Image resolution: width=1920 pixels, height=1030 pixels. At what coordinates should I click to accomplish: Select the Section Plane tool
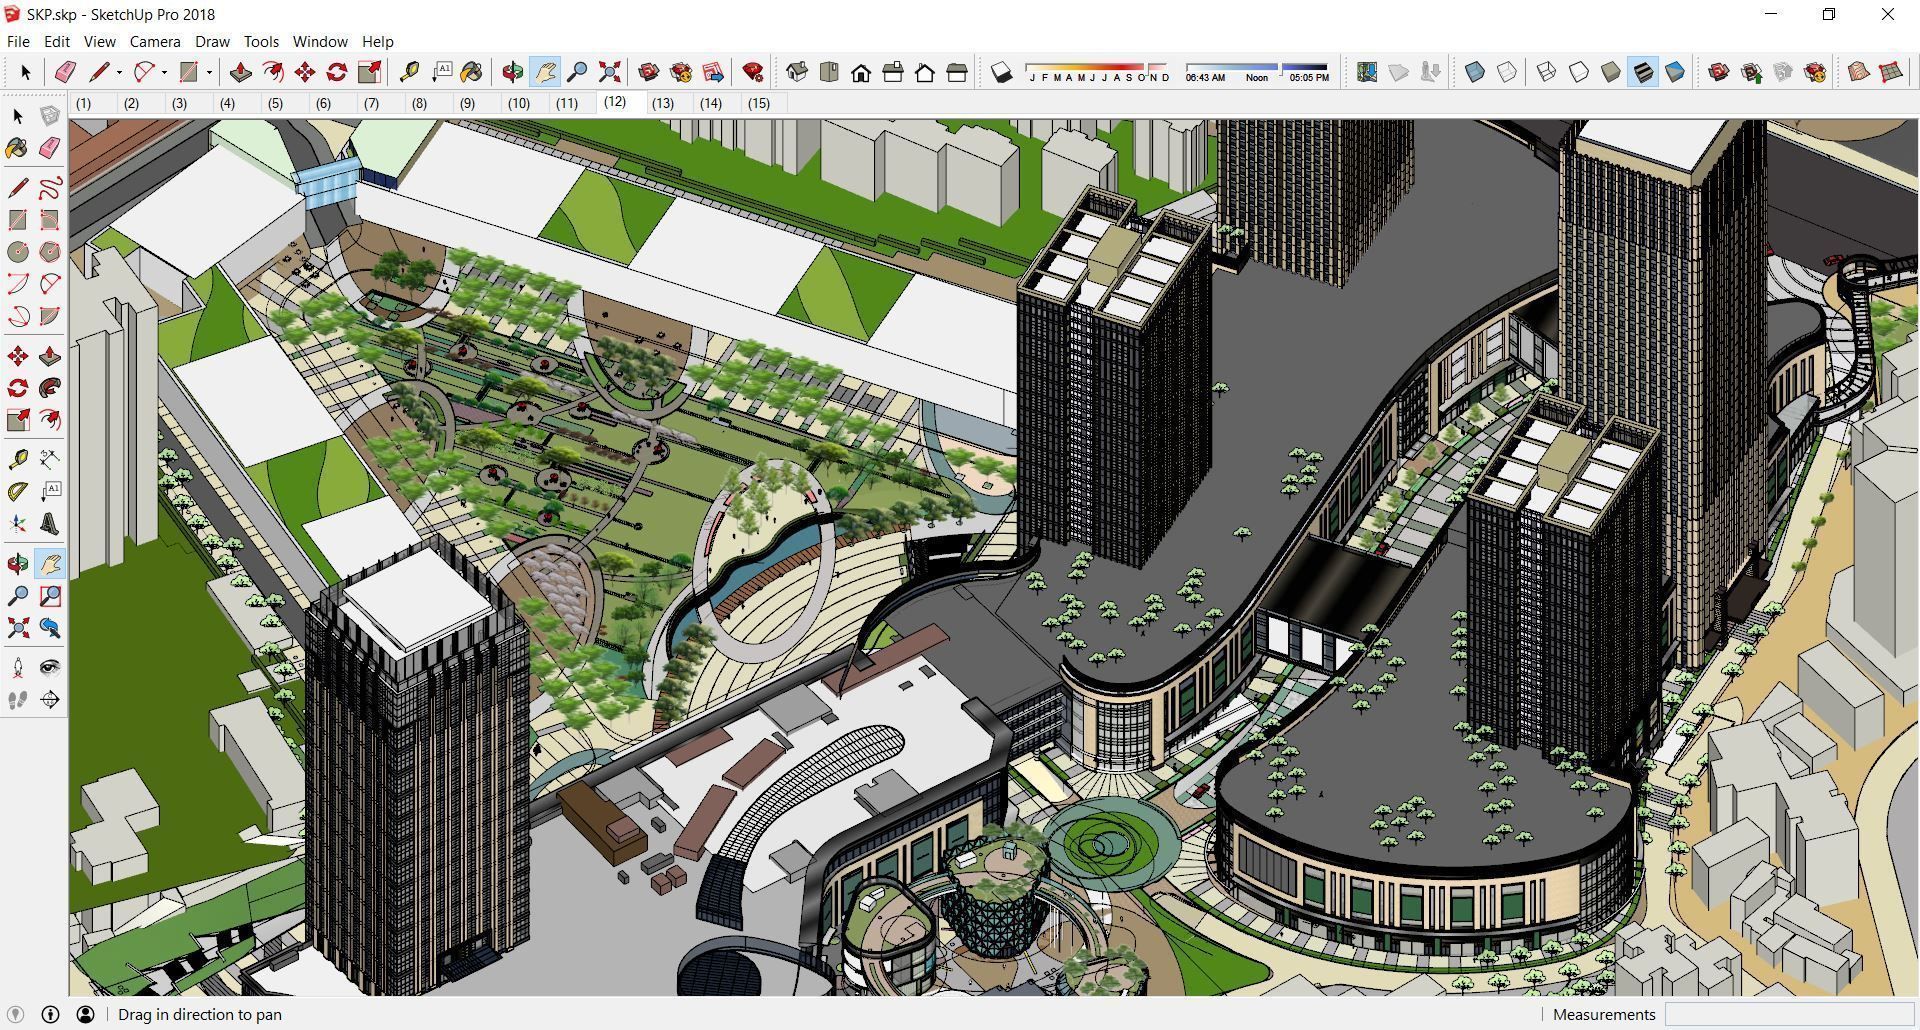(x=50, y=700)
